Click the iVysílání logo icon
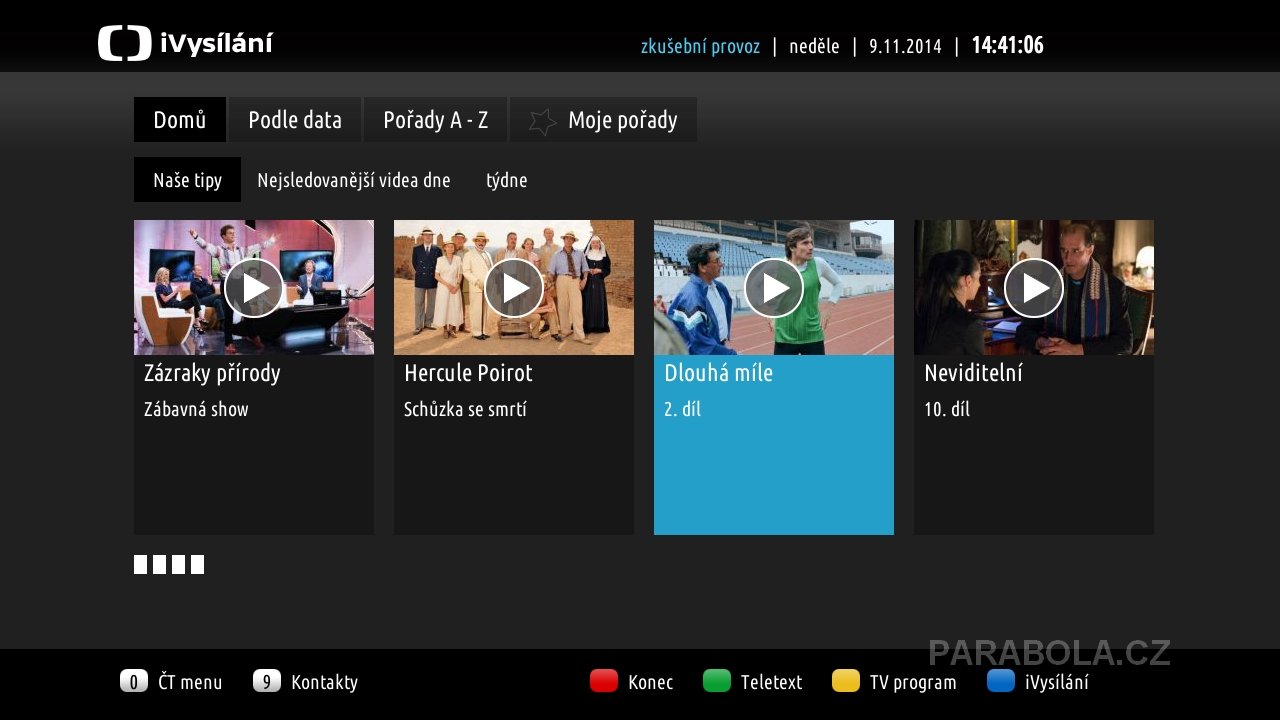This screenshot has height=720, width=1280. click(125, 44)
